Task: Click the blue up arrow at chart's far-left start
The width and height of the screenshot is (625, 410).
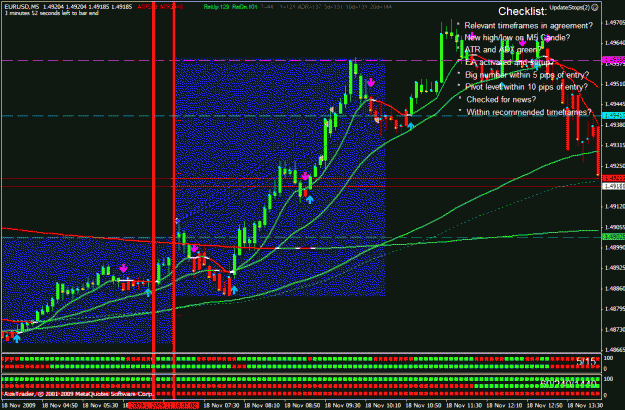Action: [x=17, y=339]
